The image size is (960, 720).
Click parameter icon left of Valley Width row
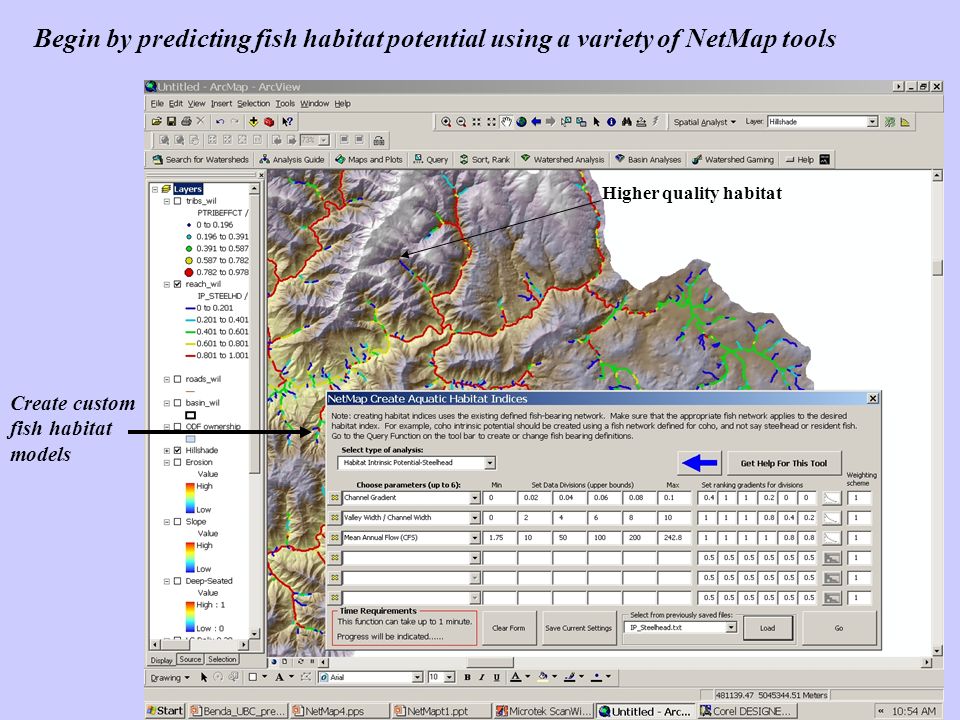click(x=335, y=518)
